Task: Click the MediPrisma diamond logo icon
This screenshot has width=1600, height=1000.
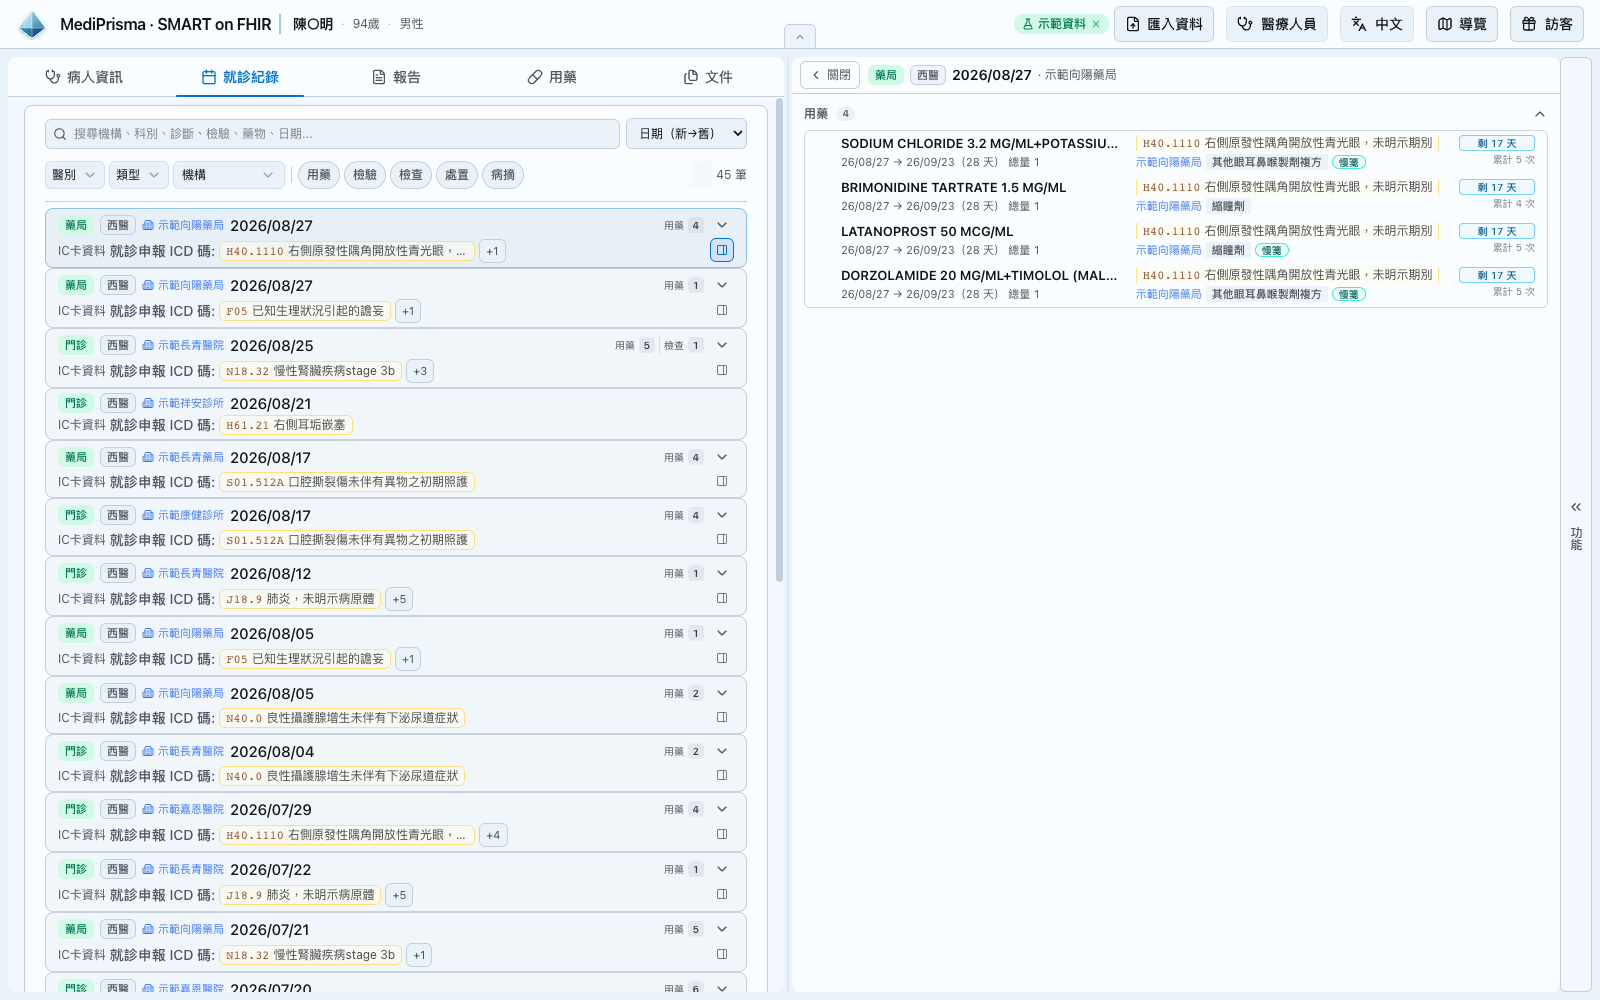Action: point(32,24)
